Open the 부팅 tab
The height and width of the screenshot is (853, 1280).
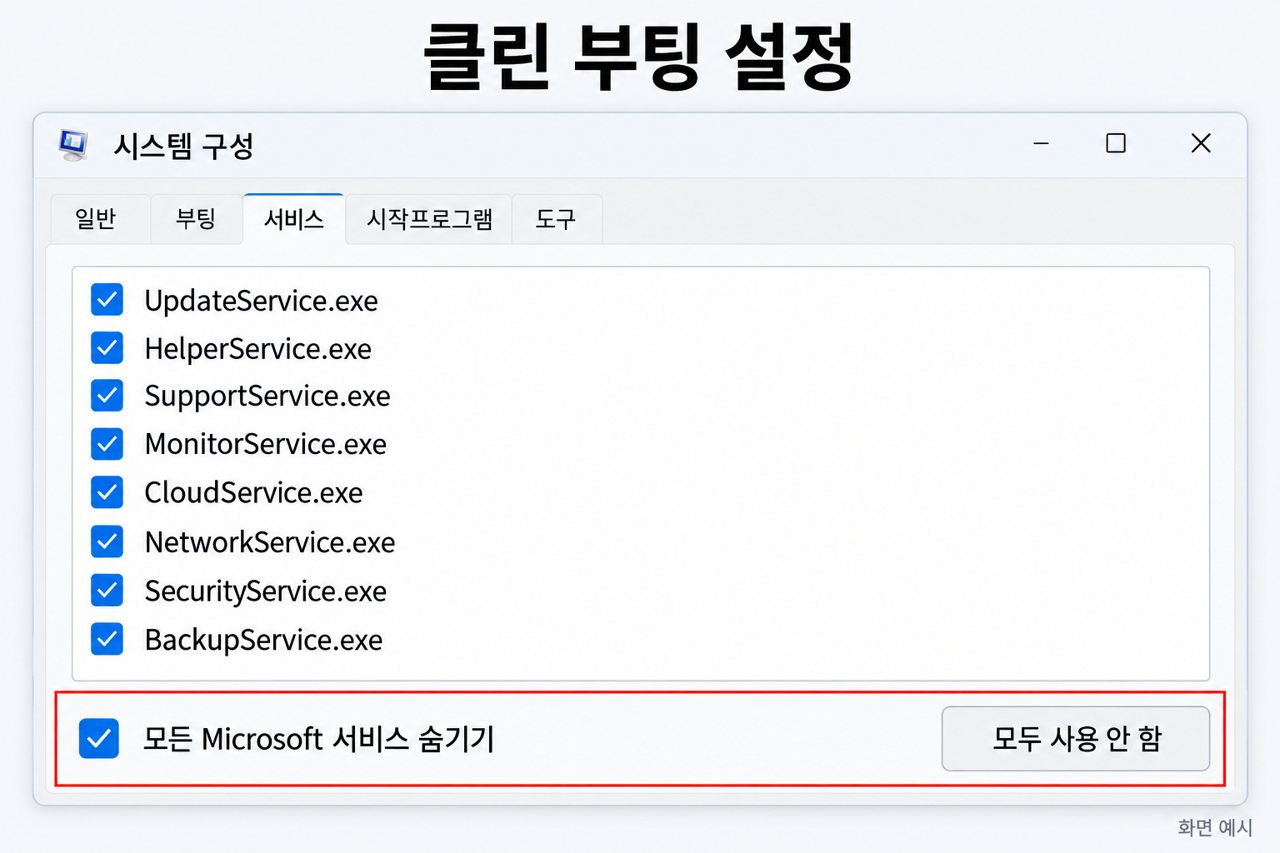(196, 219)
